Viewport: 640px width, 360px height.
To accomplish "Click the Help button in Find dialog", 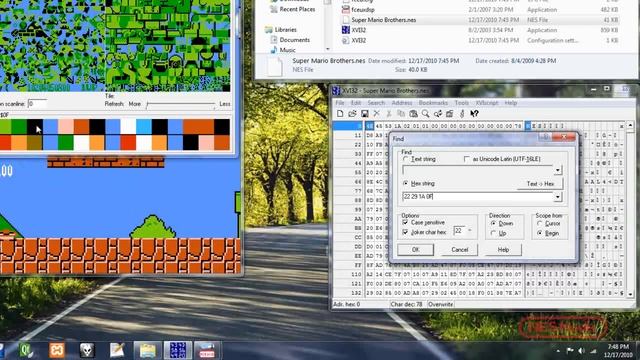I will (x=503, y=249).
